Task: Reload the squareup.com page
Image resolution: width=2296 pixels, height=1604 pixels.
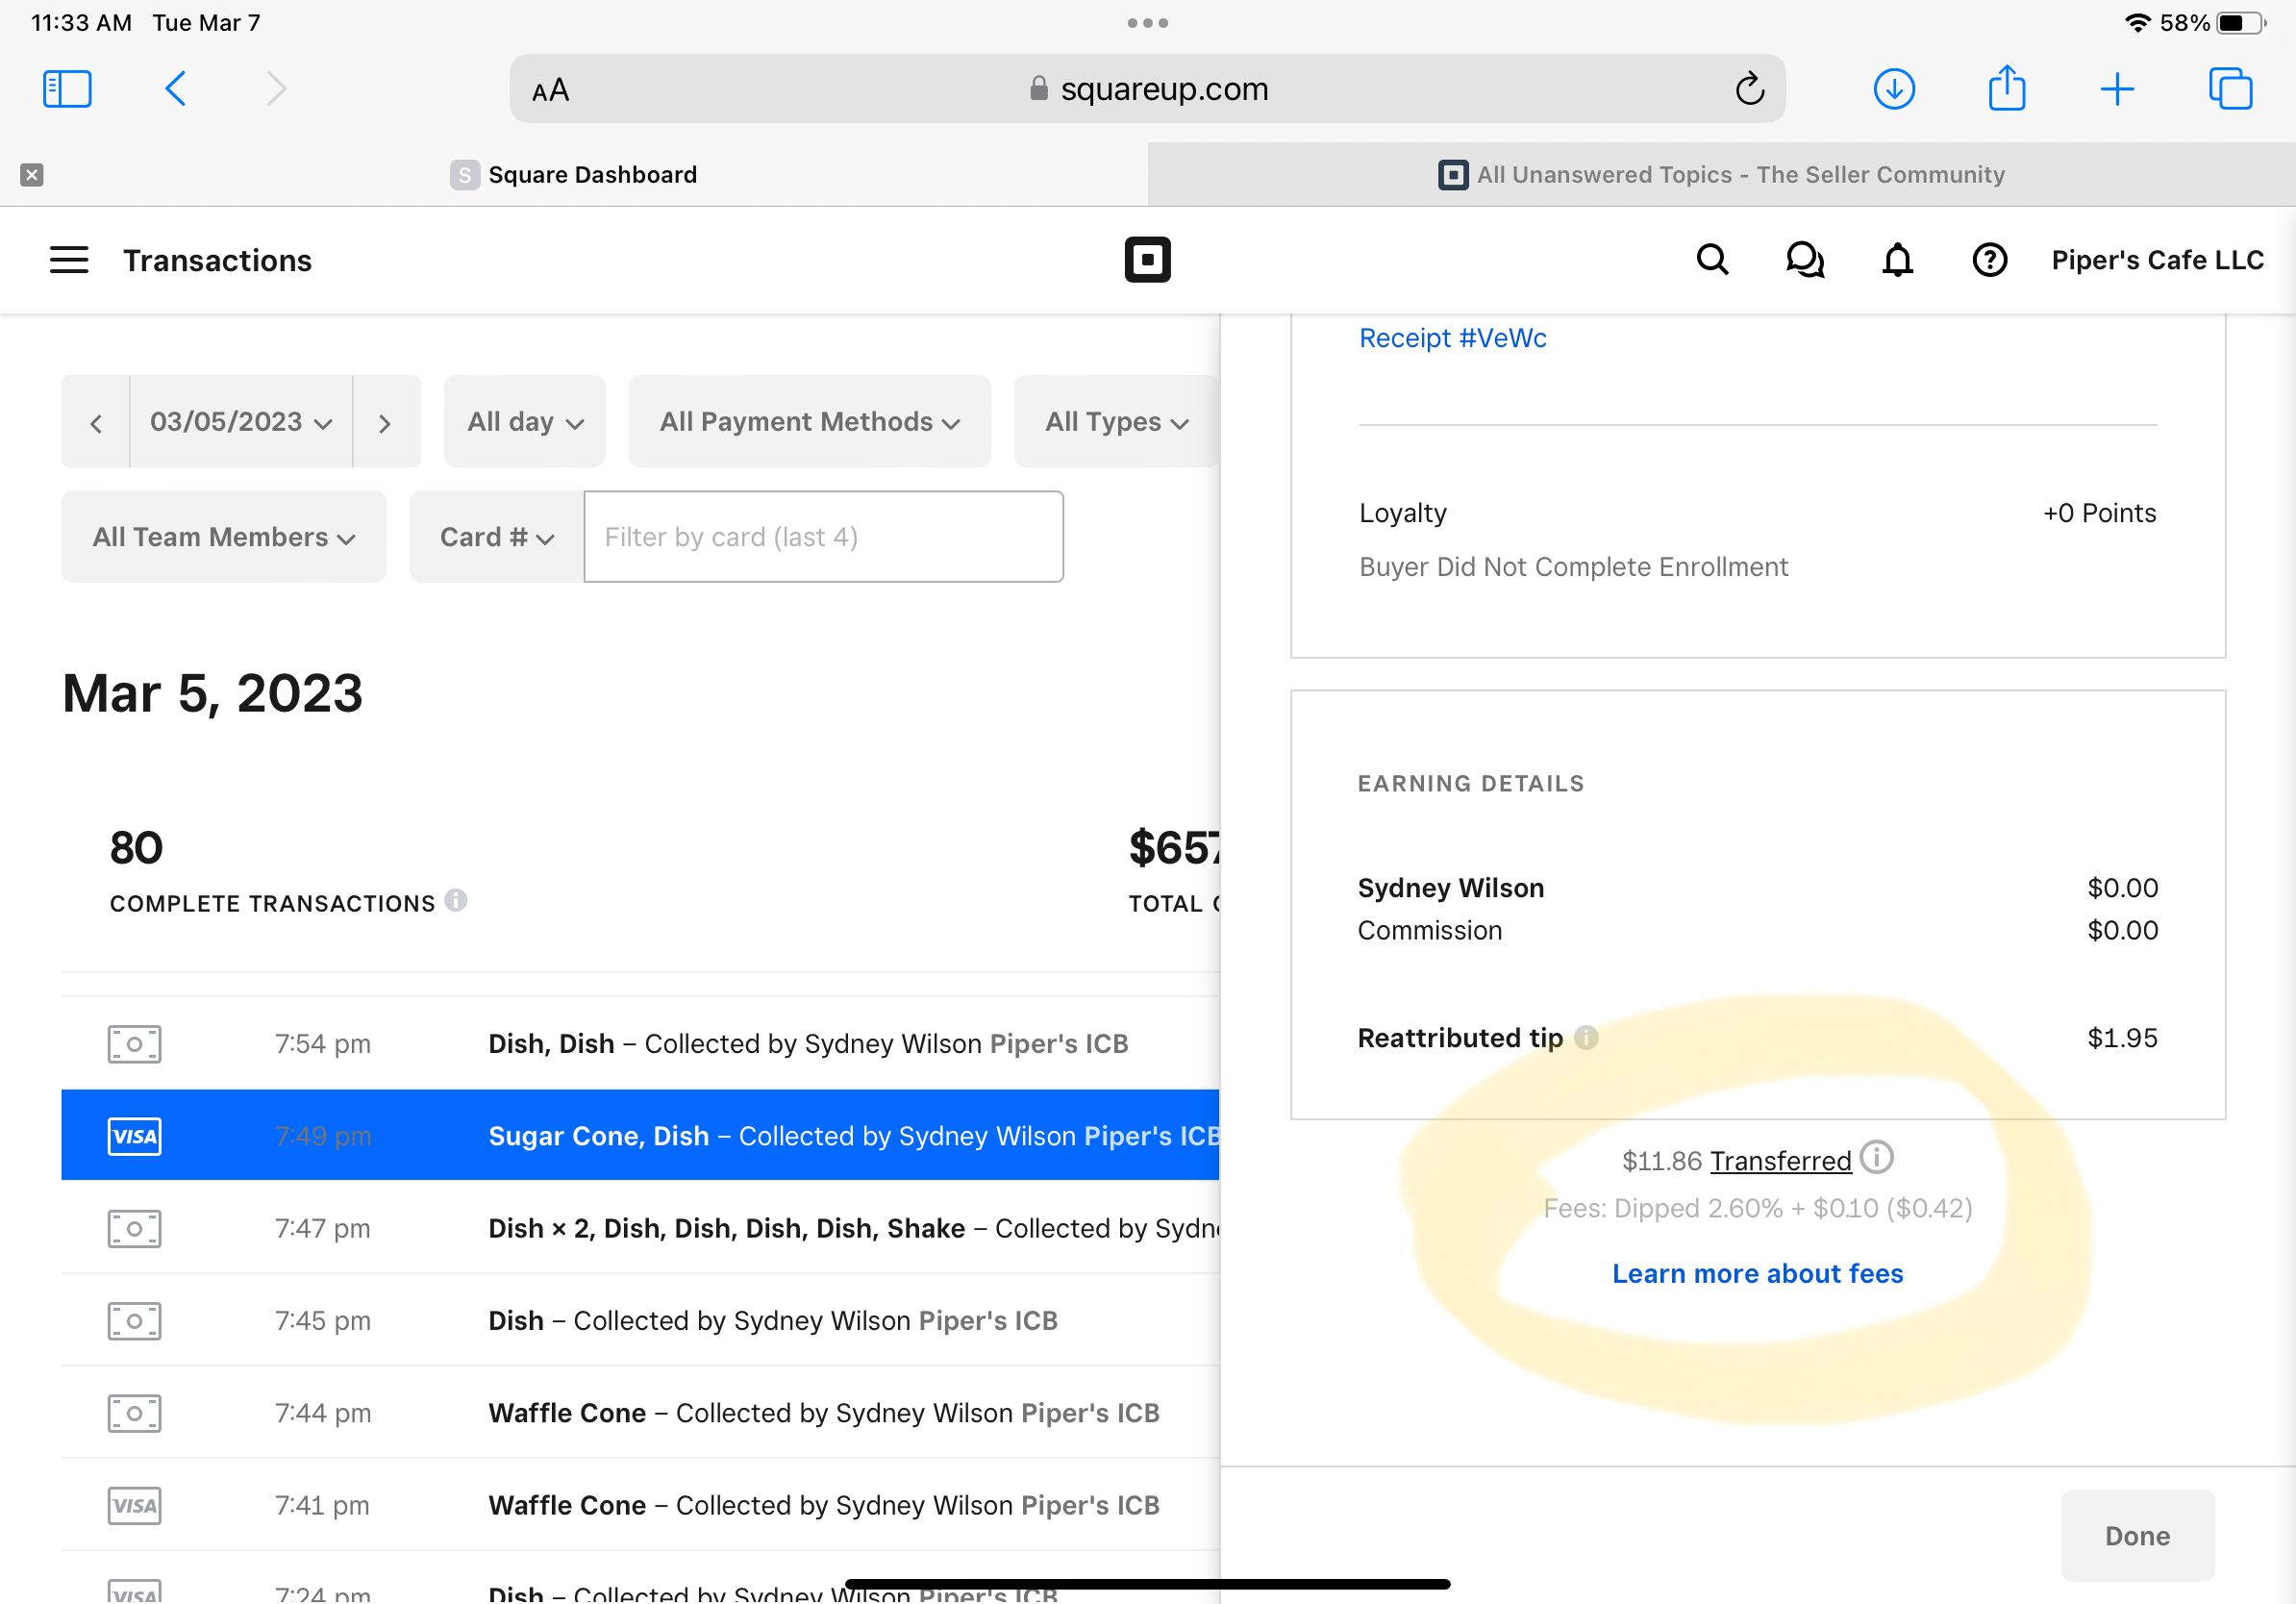Action: 1749,89
